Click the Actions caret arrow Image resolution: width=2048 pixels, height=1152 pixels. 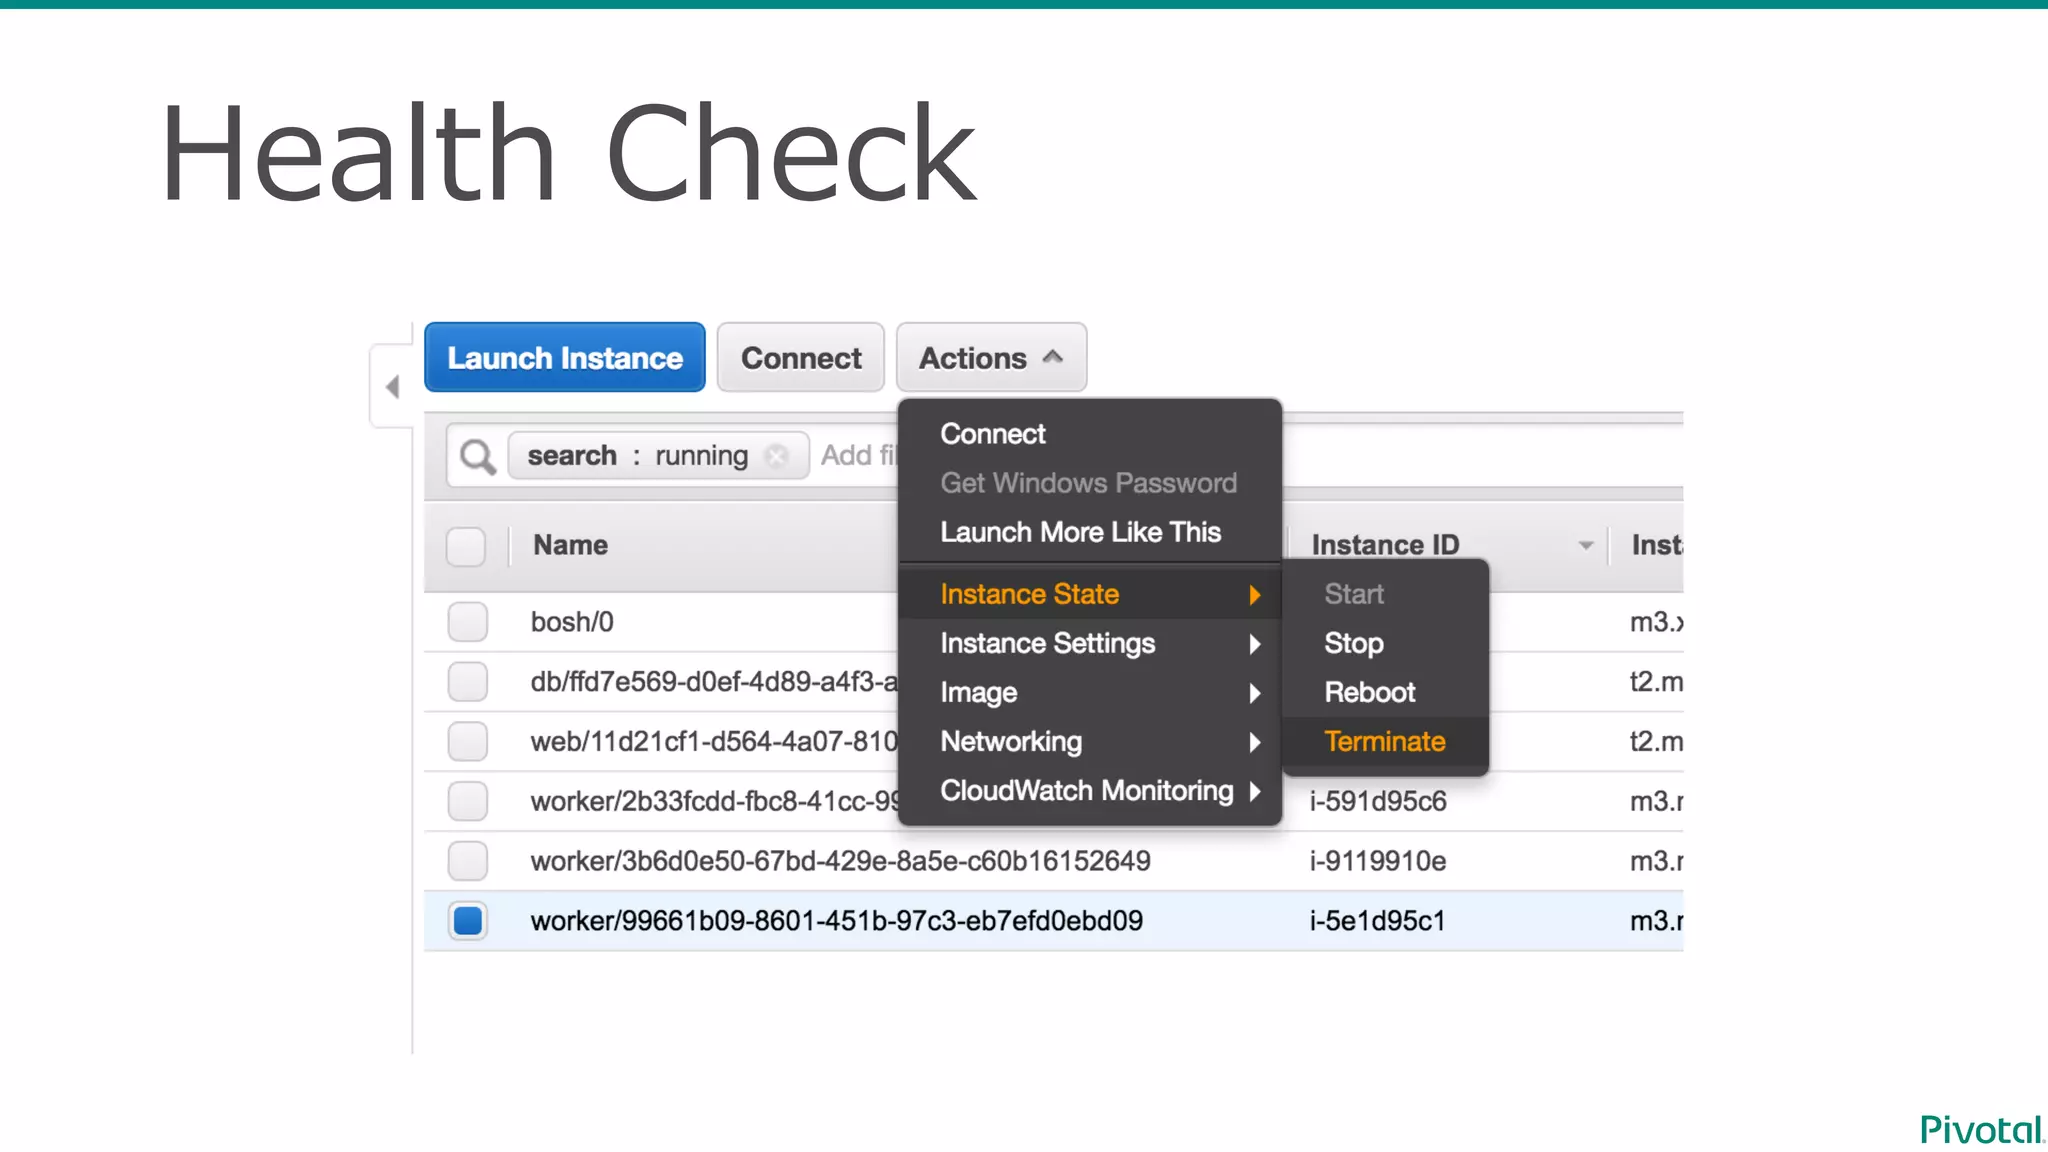click(x=1053, y=357)
